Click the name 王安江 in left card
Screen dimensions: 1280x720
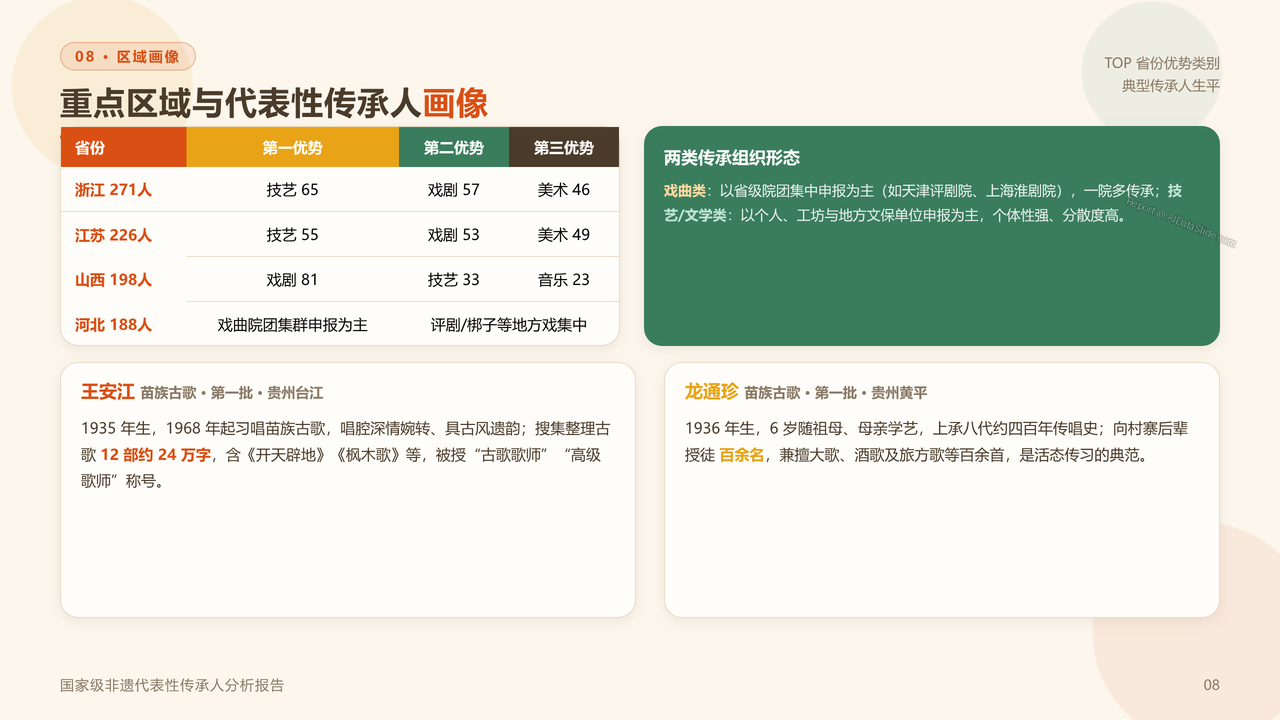coord(108,392)
